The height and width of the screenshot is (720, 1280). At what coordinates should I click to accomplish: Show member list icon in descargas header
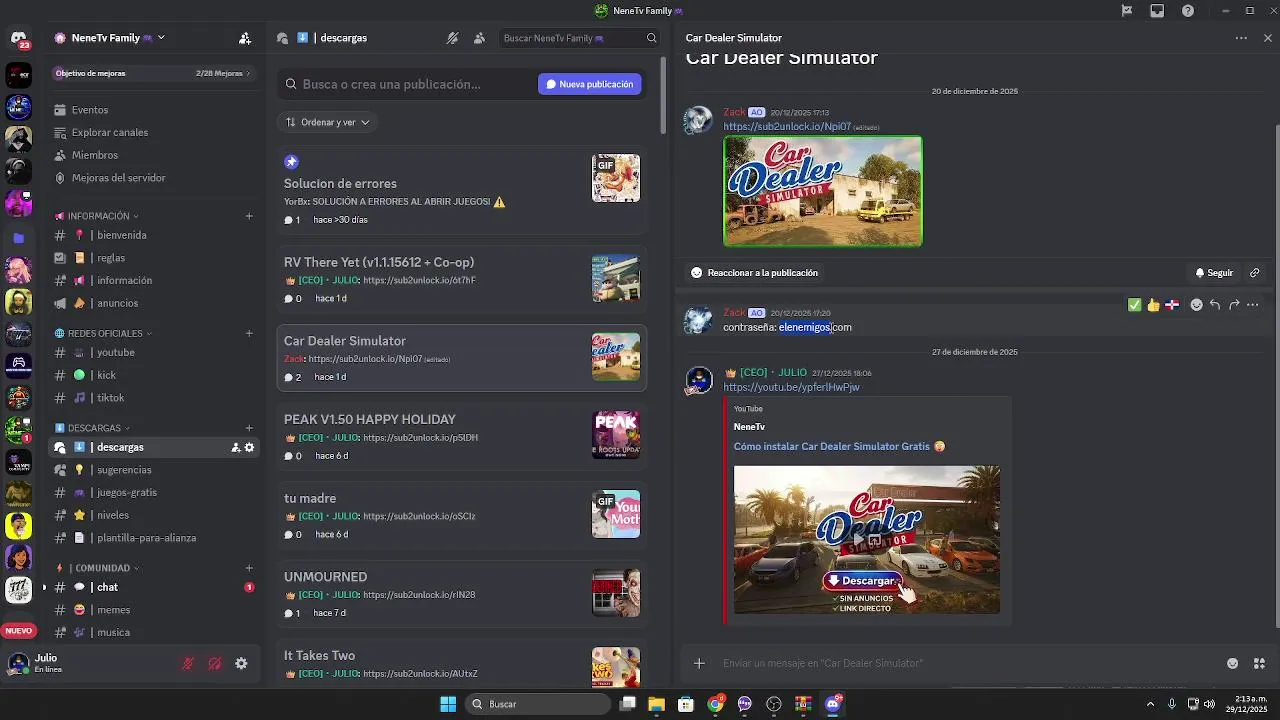pos(480,38)
